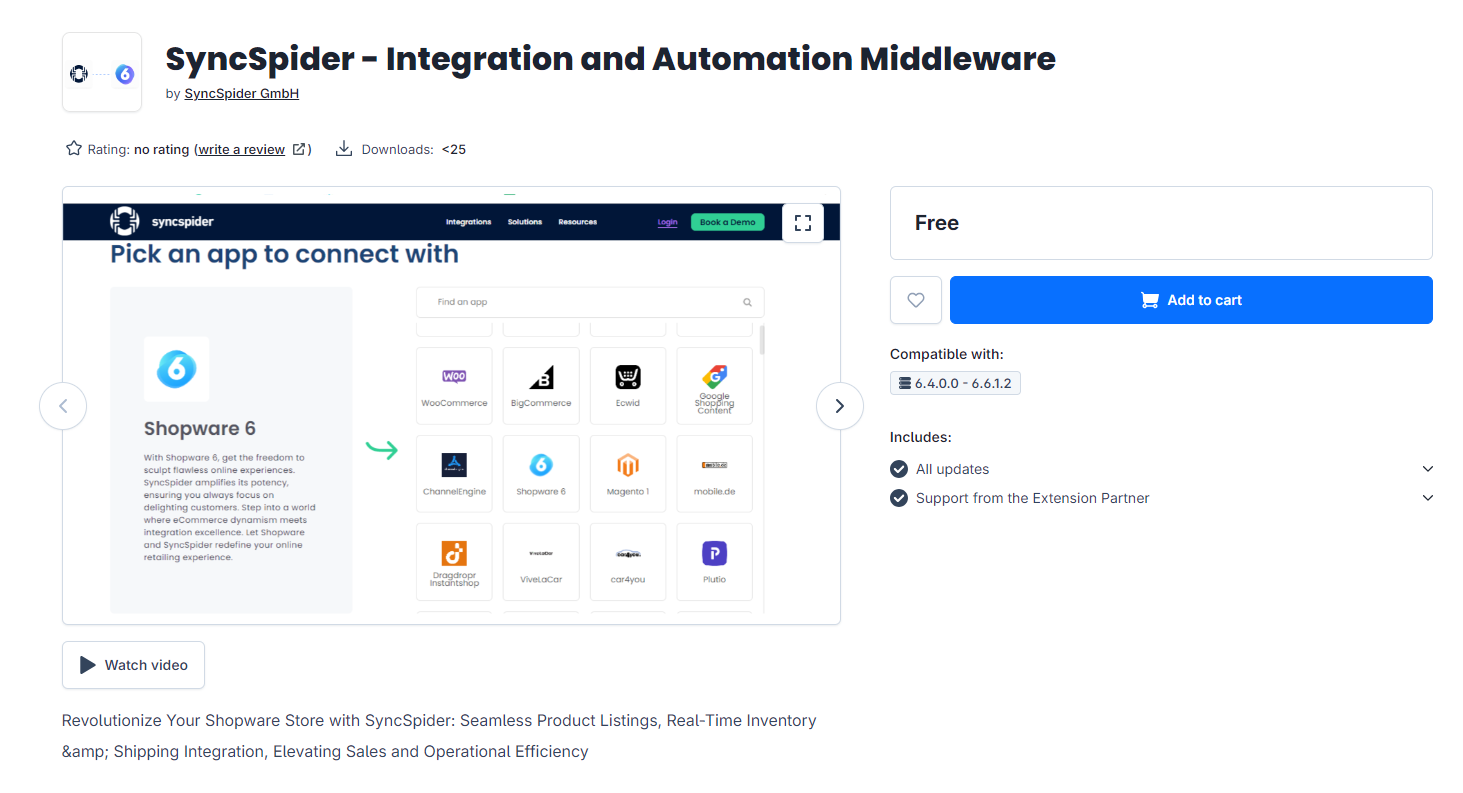Click the downloads count '<25'
This screenshot has width=1463, height=793.
[x=454, y=149]
